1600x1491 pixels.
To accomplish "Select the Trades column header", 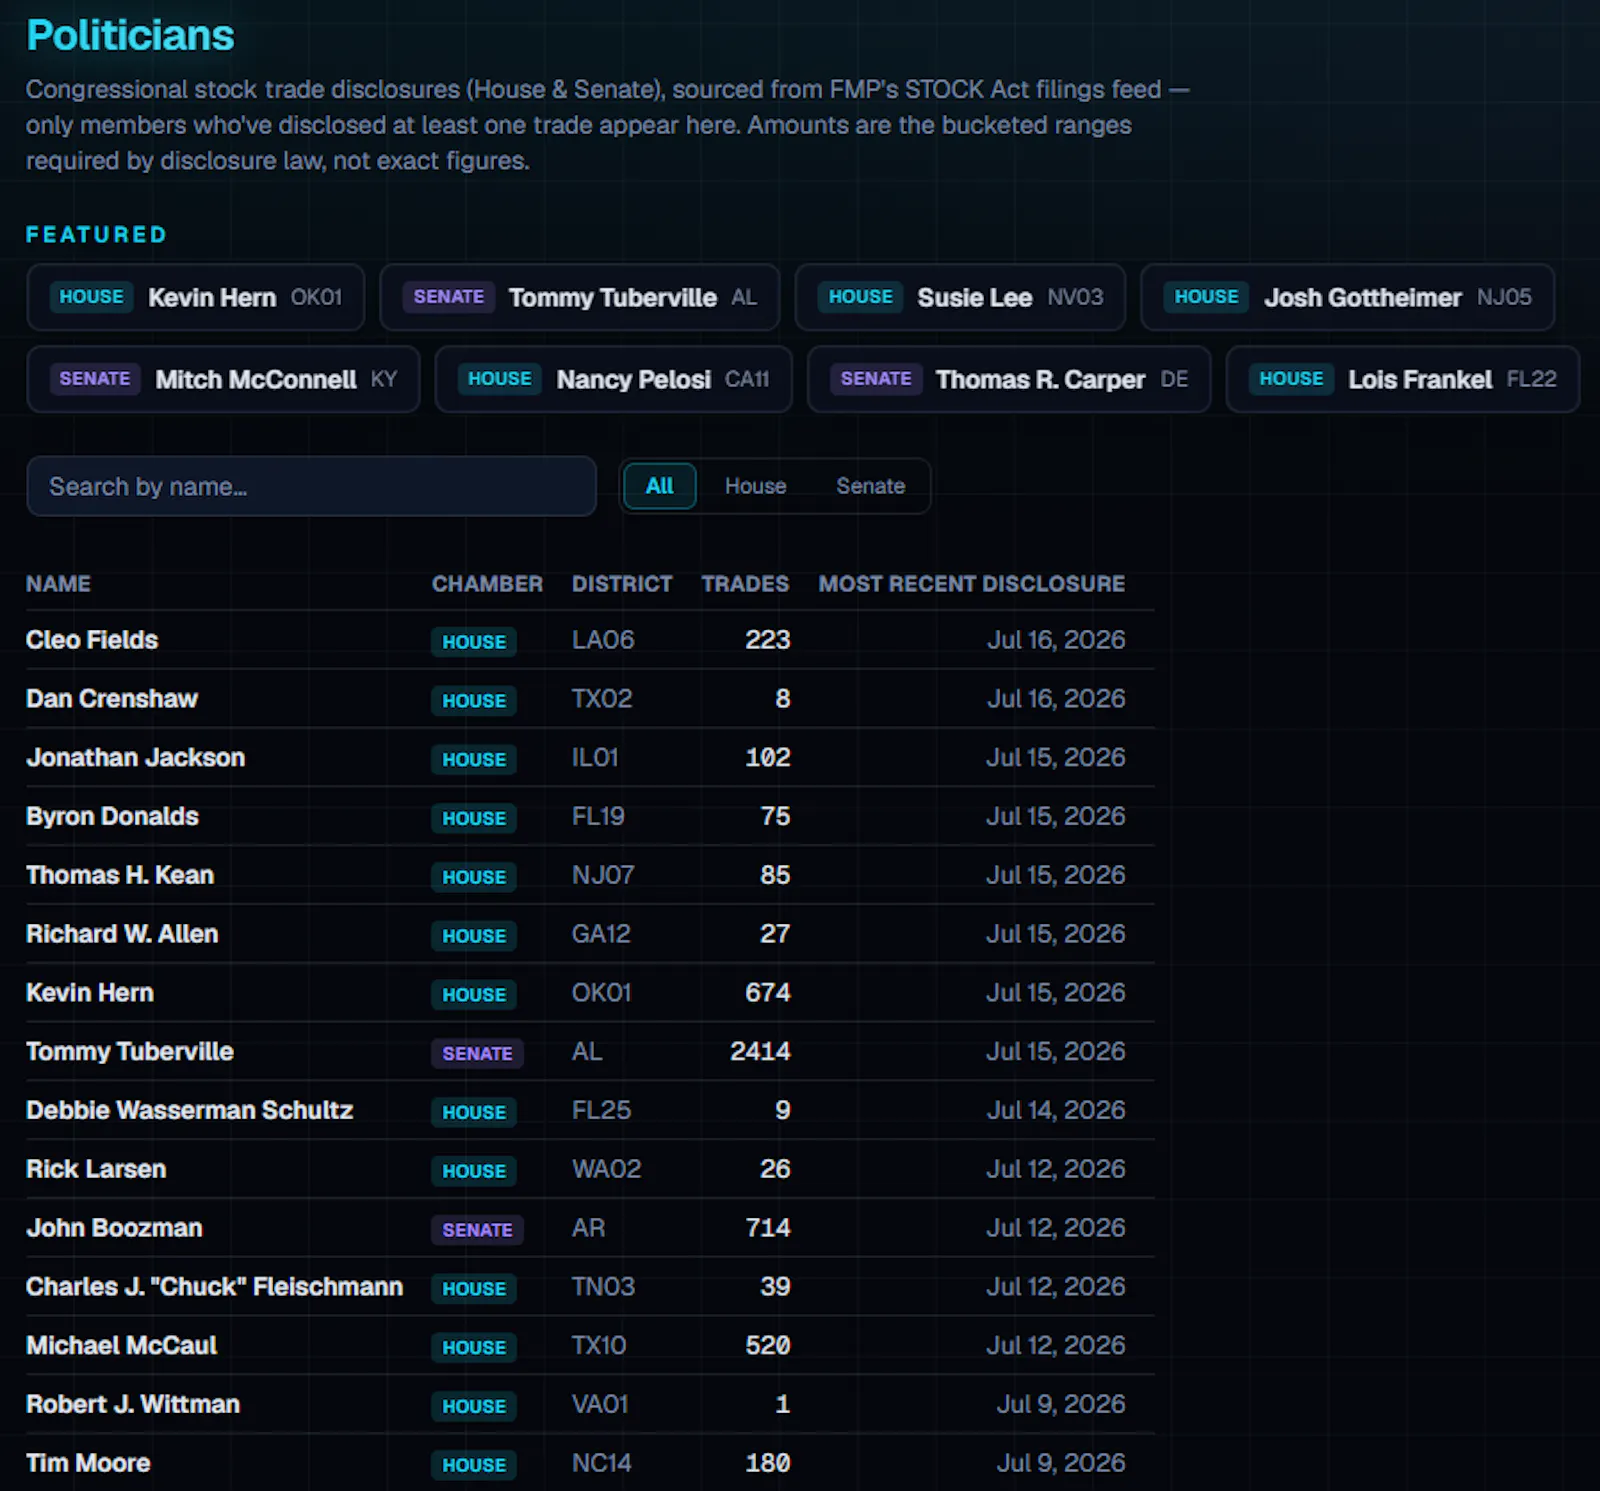I will (x=745, y=584).
